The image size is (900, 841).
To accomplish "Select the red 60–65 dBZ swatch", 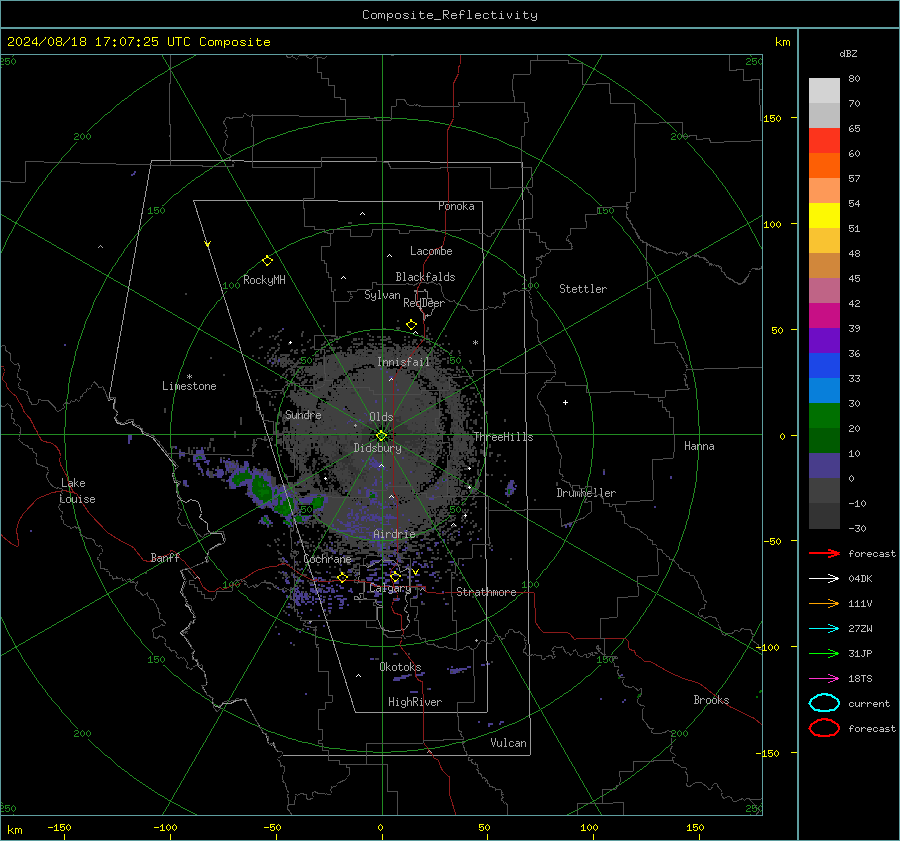I will coord(824,141).
